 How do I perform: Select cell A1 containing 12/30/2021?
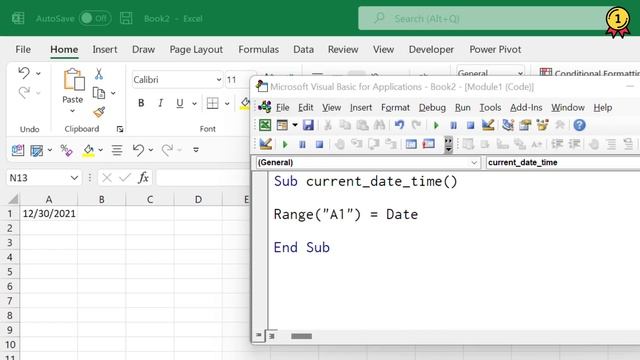click(49, 213)
